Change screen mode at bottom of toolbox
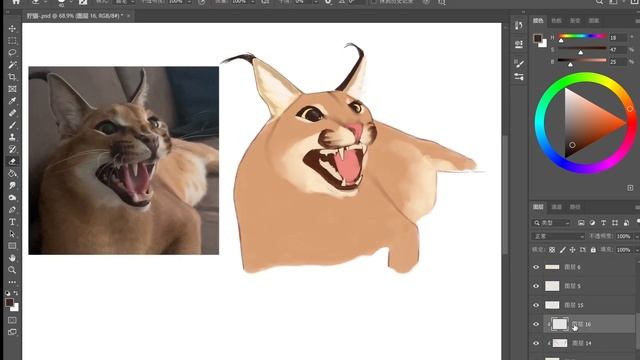Image resolution: width=640 pixels, height=360 pixels. click(x=12, y=332)
